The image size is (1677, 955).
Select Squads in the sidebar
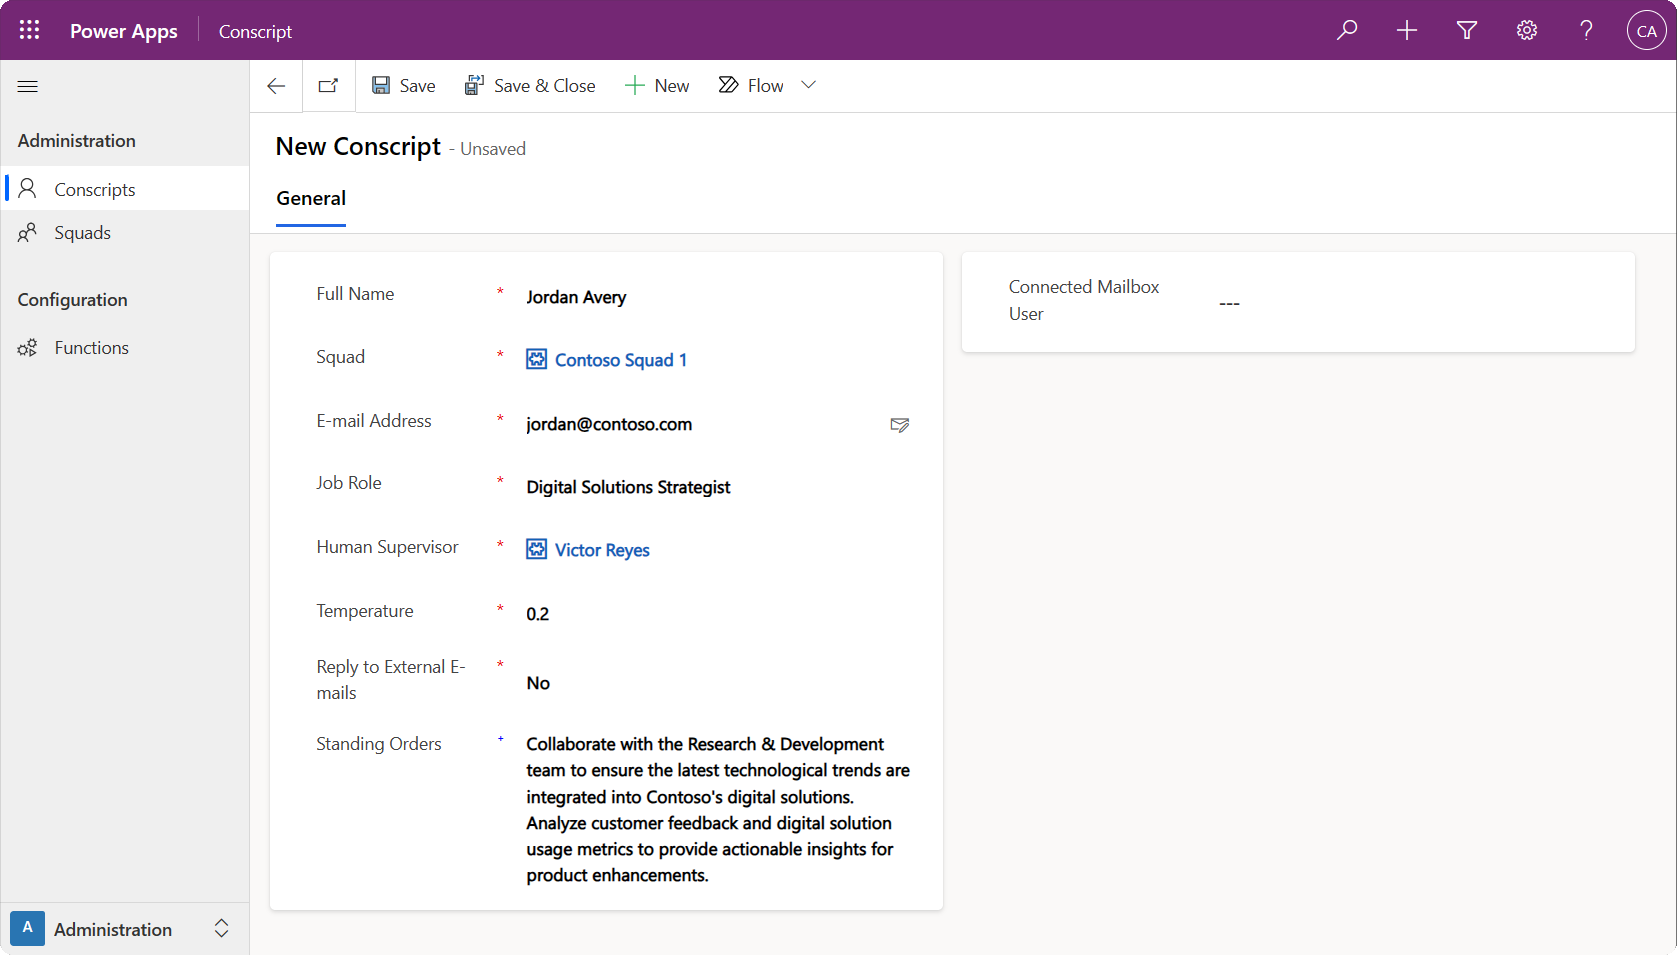[x=125, y=232]
